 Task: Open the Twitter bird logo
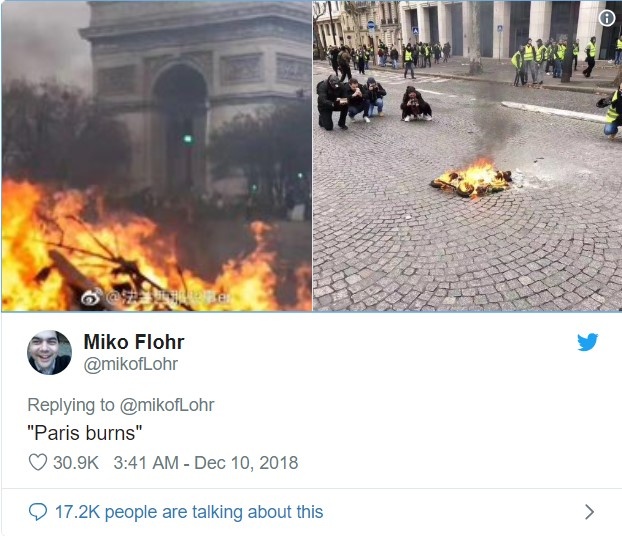[587, 342]
